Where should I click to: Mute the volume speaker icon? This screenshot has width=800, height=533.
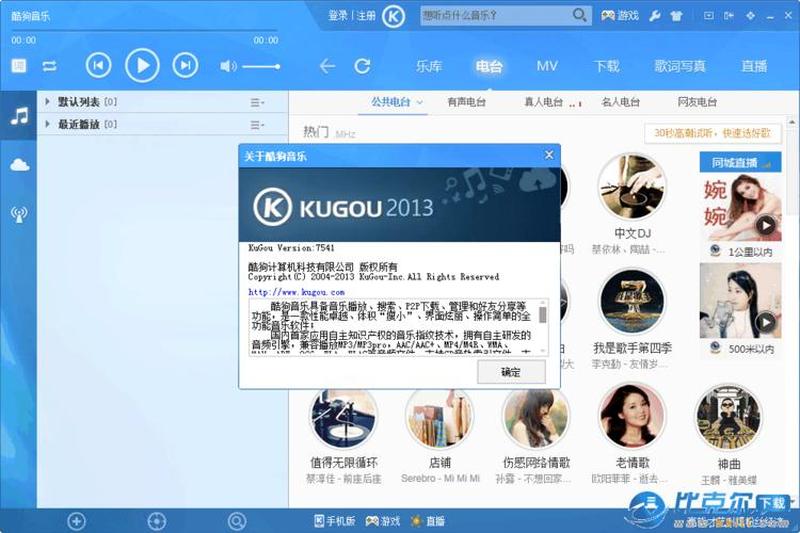[x=228, y=66]
